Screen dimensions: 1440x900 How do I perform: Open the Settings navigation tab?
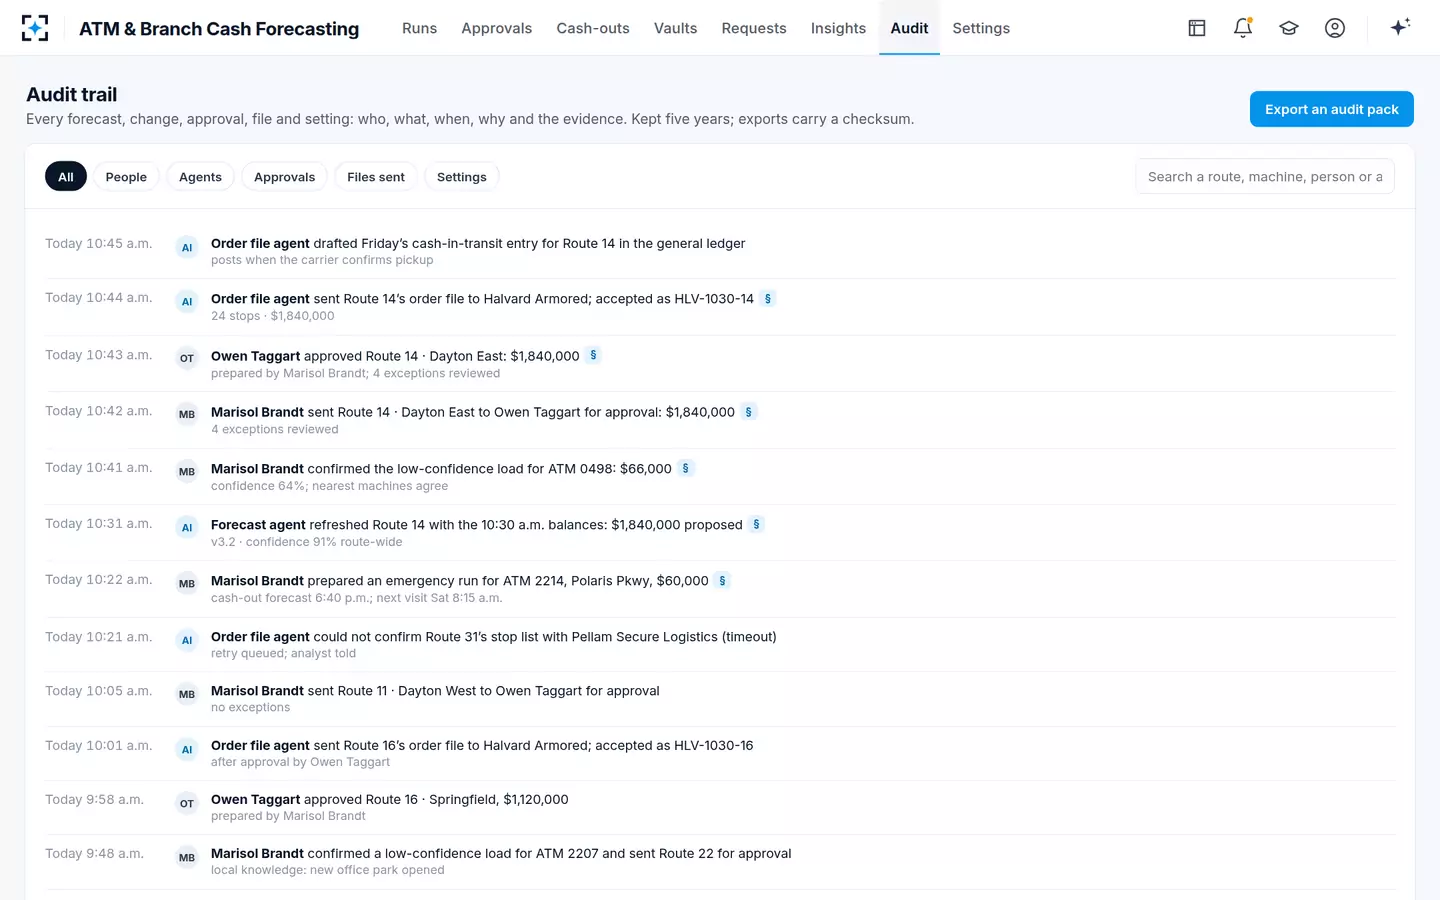(x=981, y=28)
